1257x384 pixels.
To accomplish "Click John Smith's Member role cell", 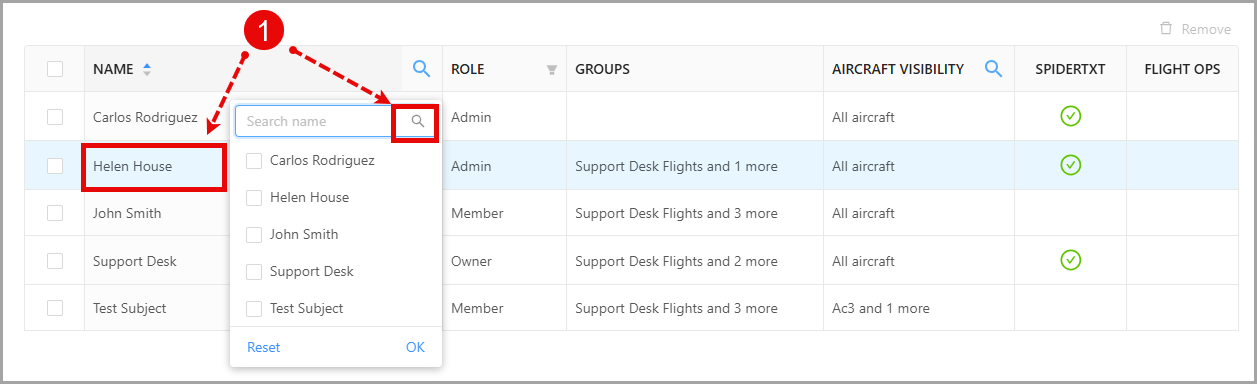I will pos(477,213).
